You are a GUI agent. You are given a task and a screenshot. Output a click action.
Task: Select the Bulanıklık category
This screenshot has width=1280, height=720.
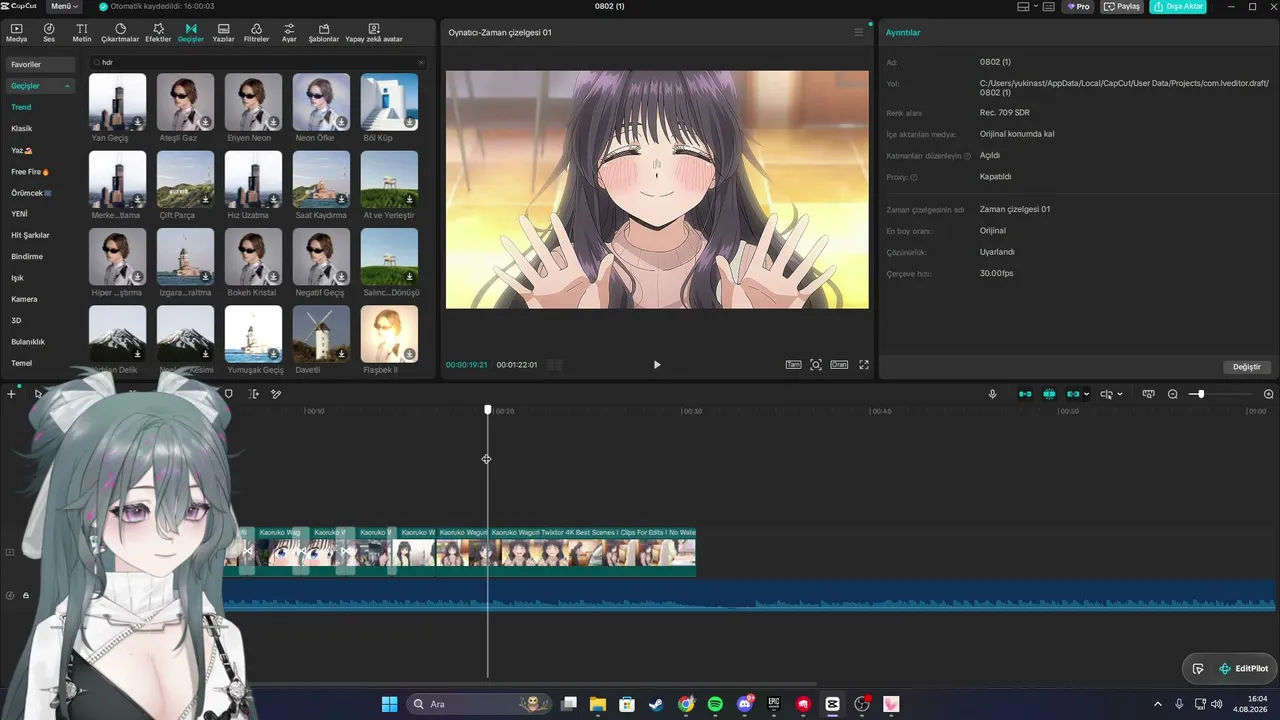[28, 342]
